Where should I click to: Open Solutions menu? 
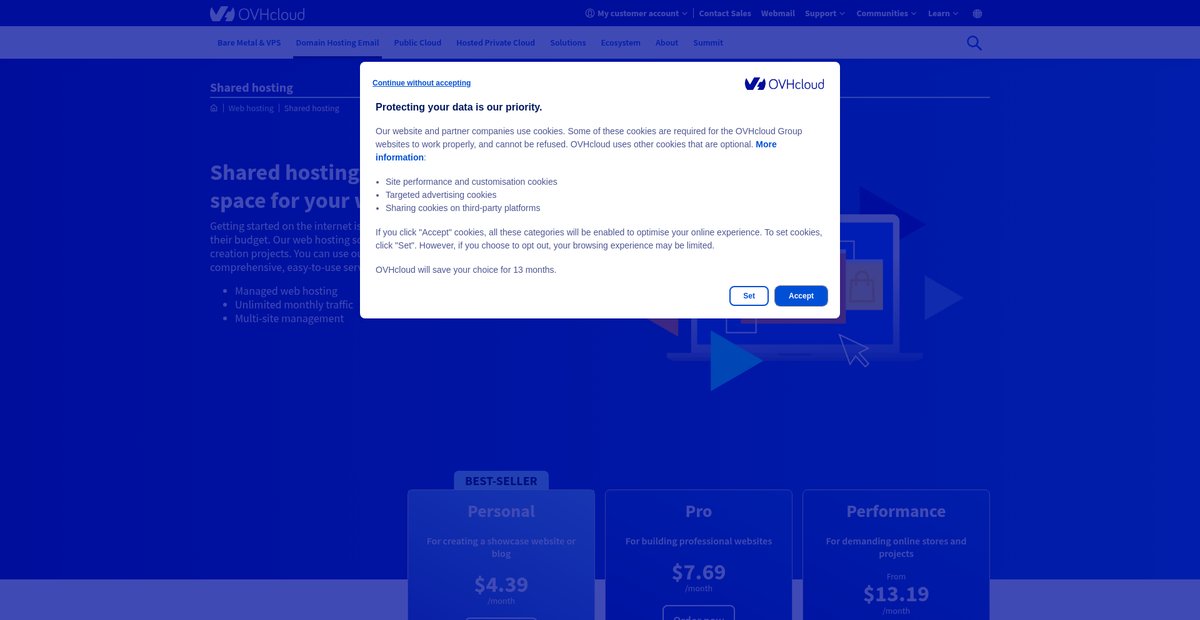pos(568,43)
